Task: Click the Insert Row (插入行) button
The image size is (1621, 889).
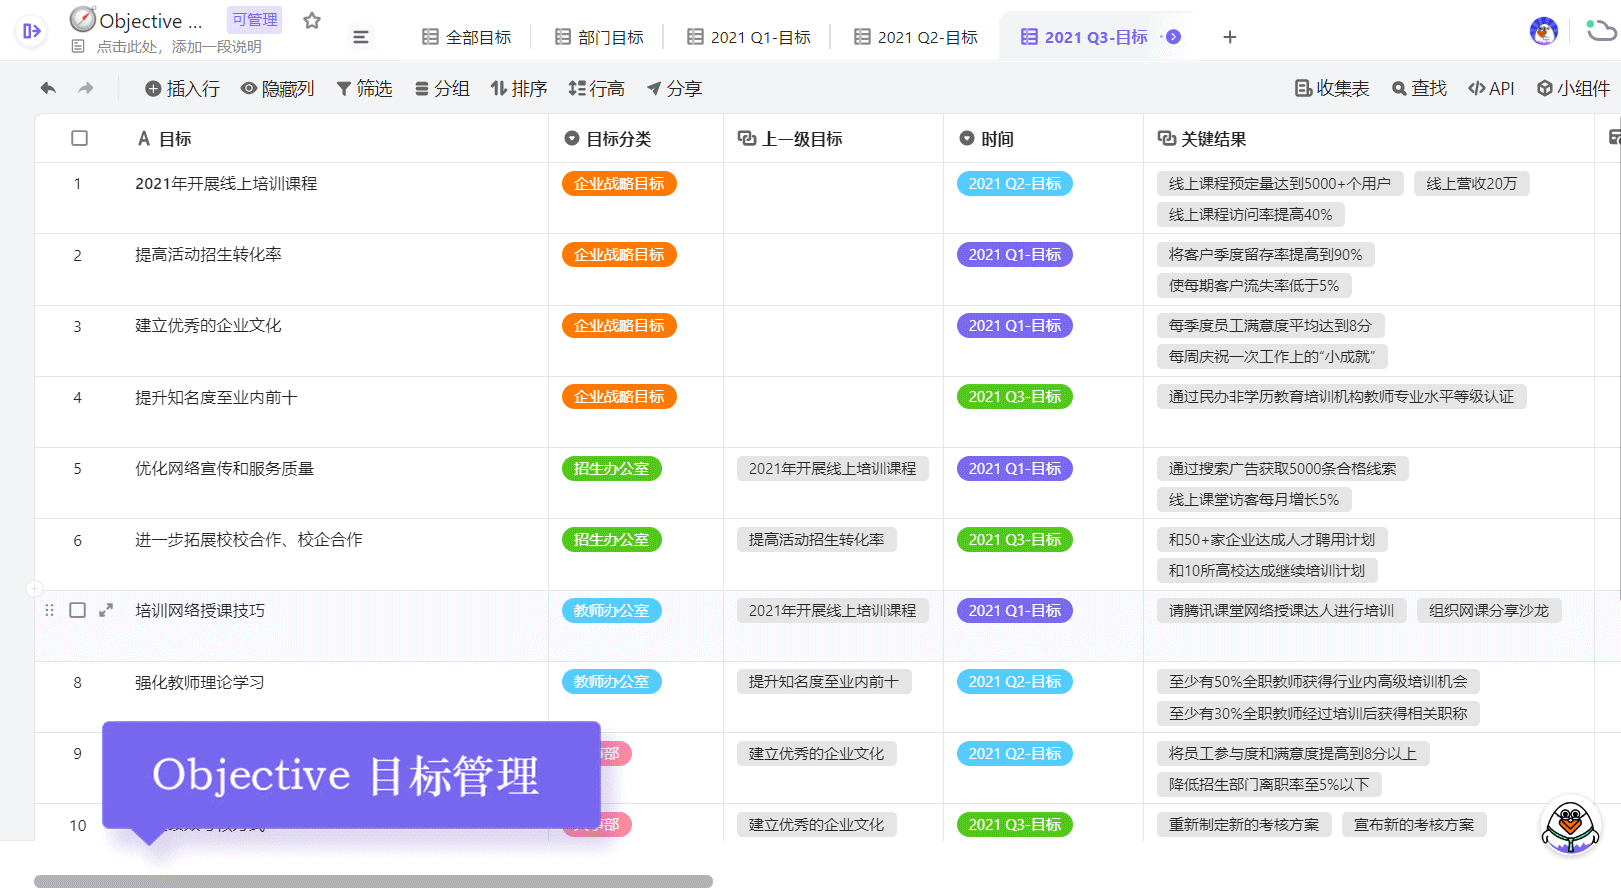Action: [x=182, y=89]
